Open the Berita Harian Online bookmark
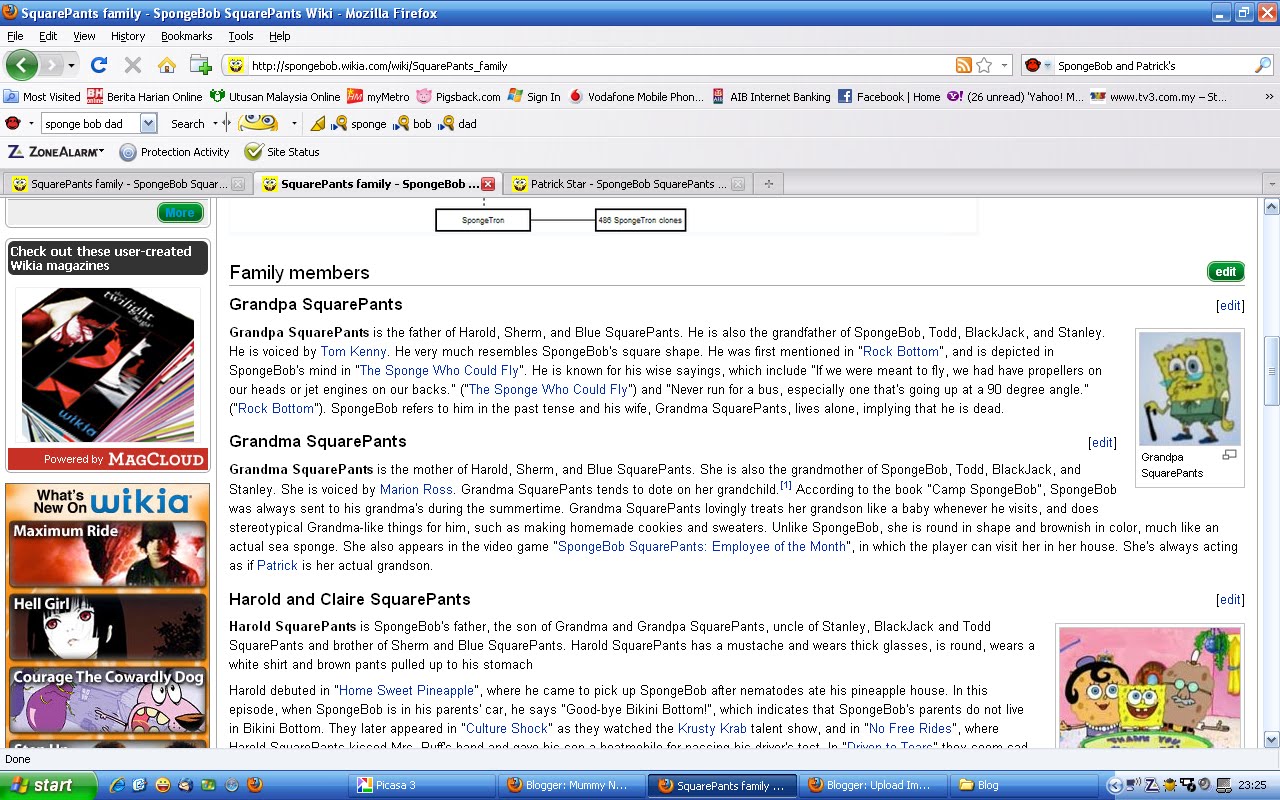The height and width of the screenshot is (800, 1280). click(x=145, y=97)
